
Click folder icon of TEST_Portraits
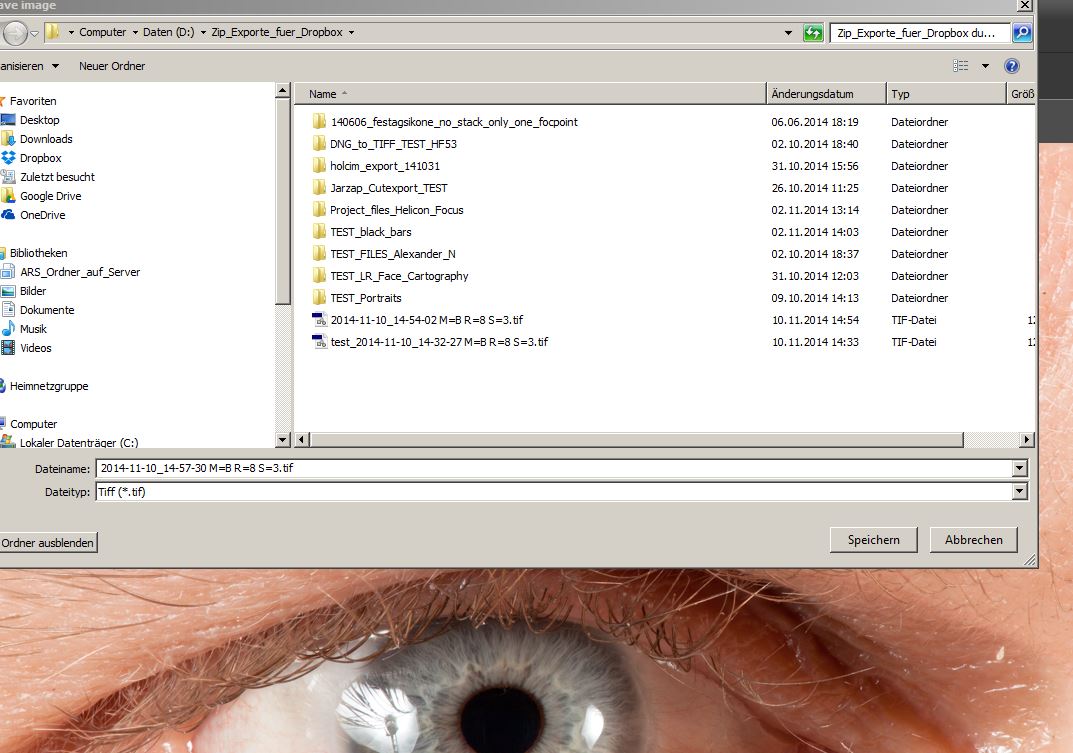click(x=319, y=298)
